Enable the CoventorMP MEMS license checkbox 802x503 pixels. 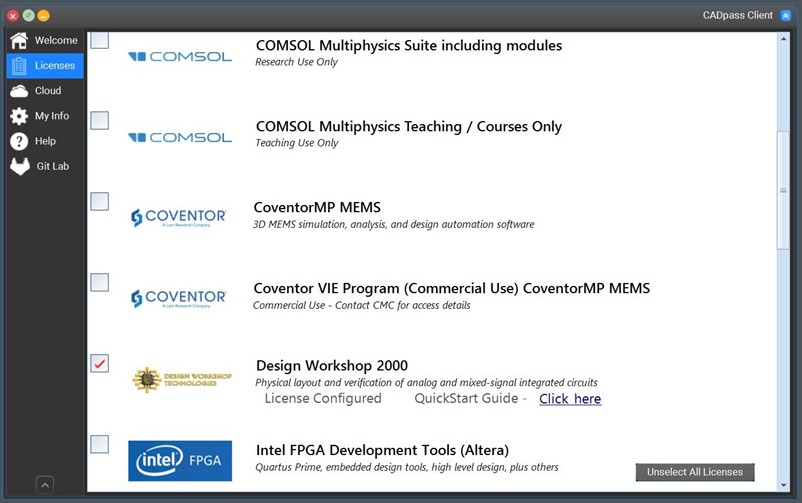coord(99,201)
